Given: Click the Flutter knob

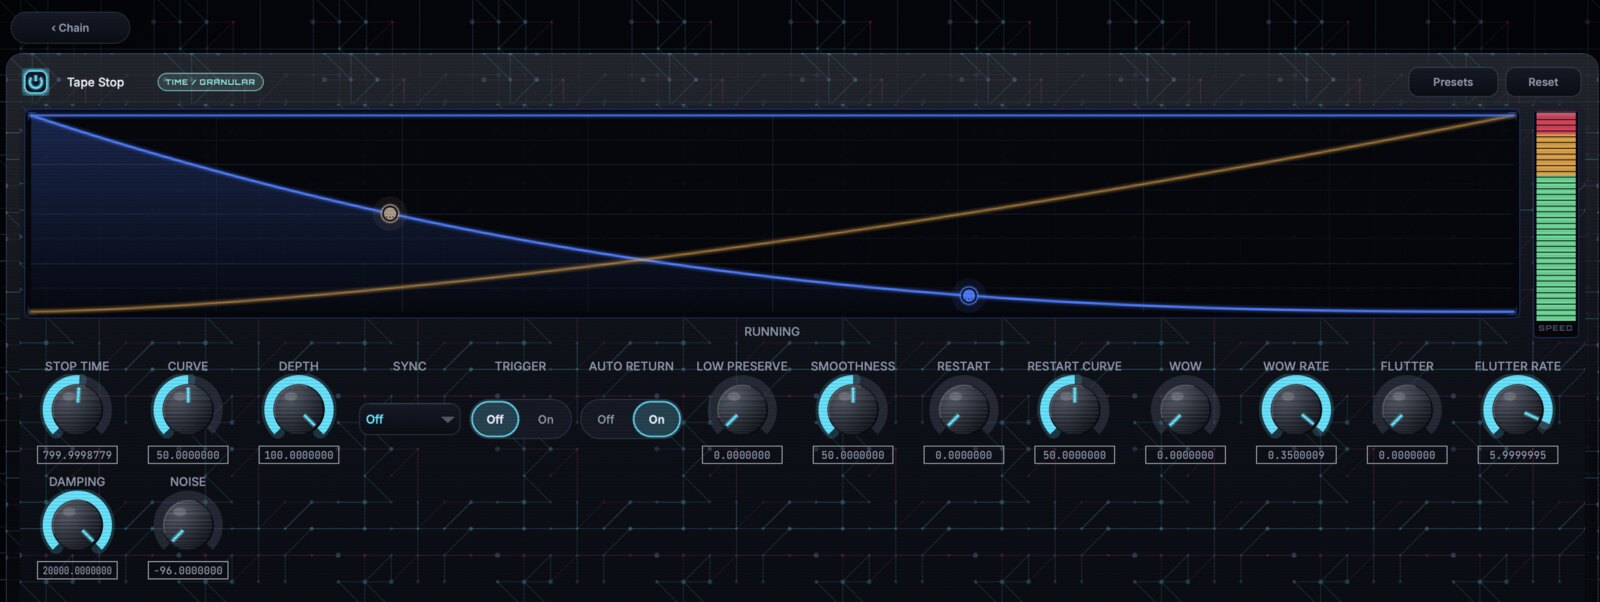Looking at the screenshot, I should click(1407, 409).
